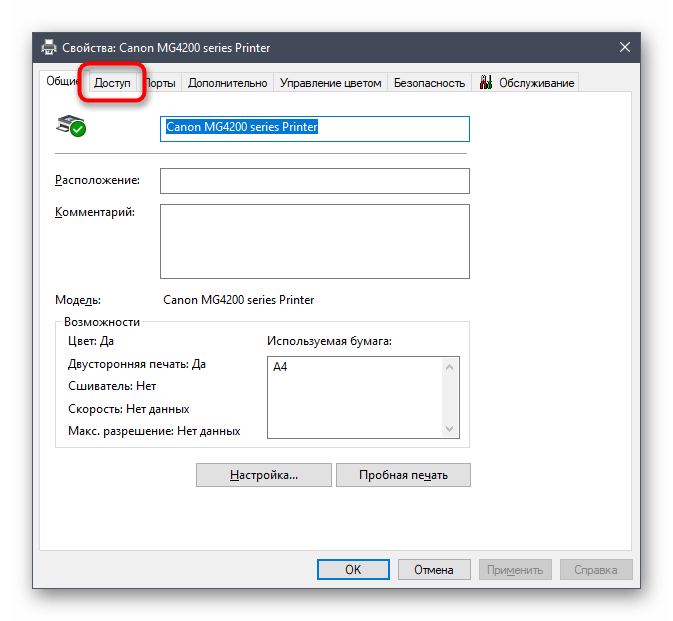Open the Управление цветом tab

point(330,83)
